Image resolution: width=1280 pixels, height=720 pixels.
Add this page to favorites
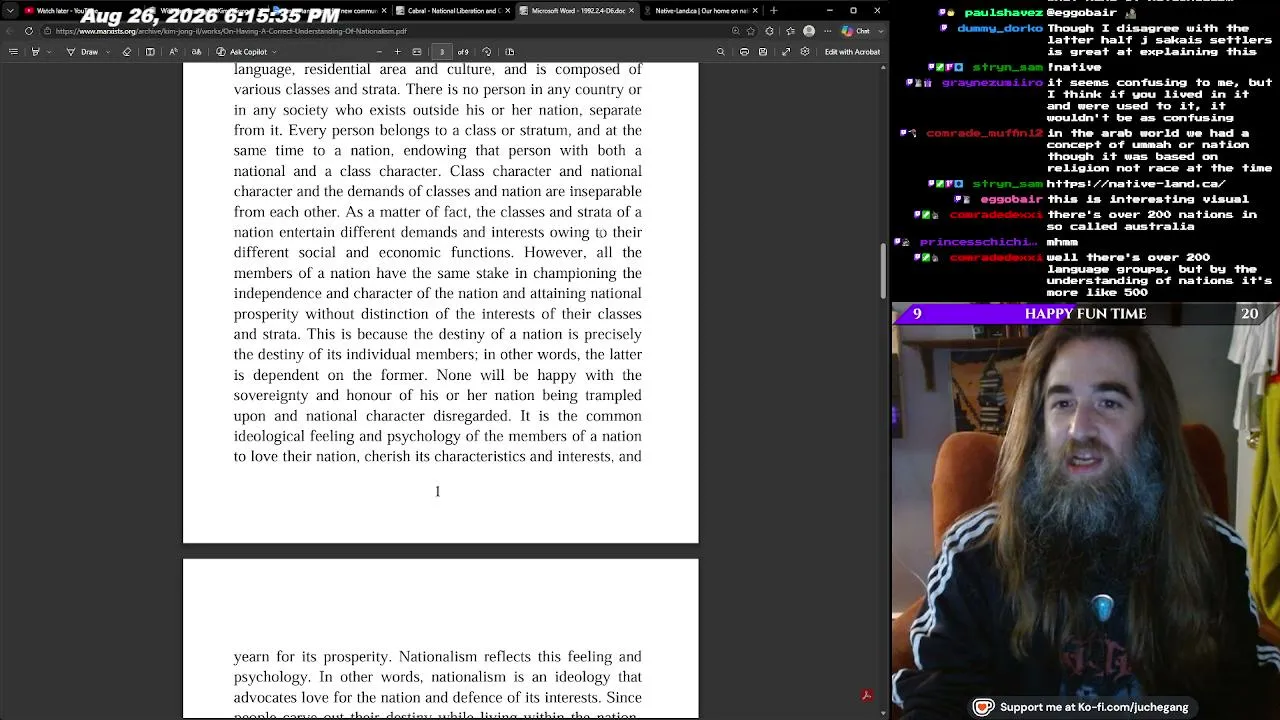[751, 31]
